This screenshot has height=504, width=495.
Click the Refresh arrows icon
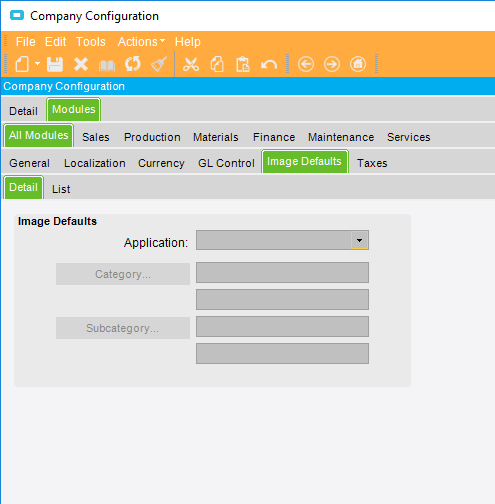[x=133, y=64]
